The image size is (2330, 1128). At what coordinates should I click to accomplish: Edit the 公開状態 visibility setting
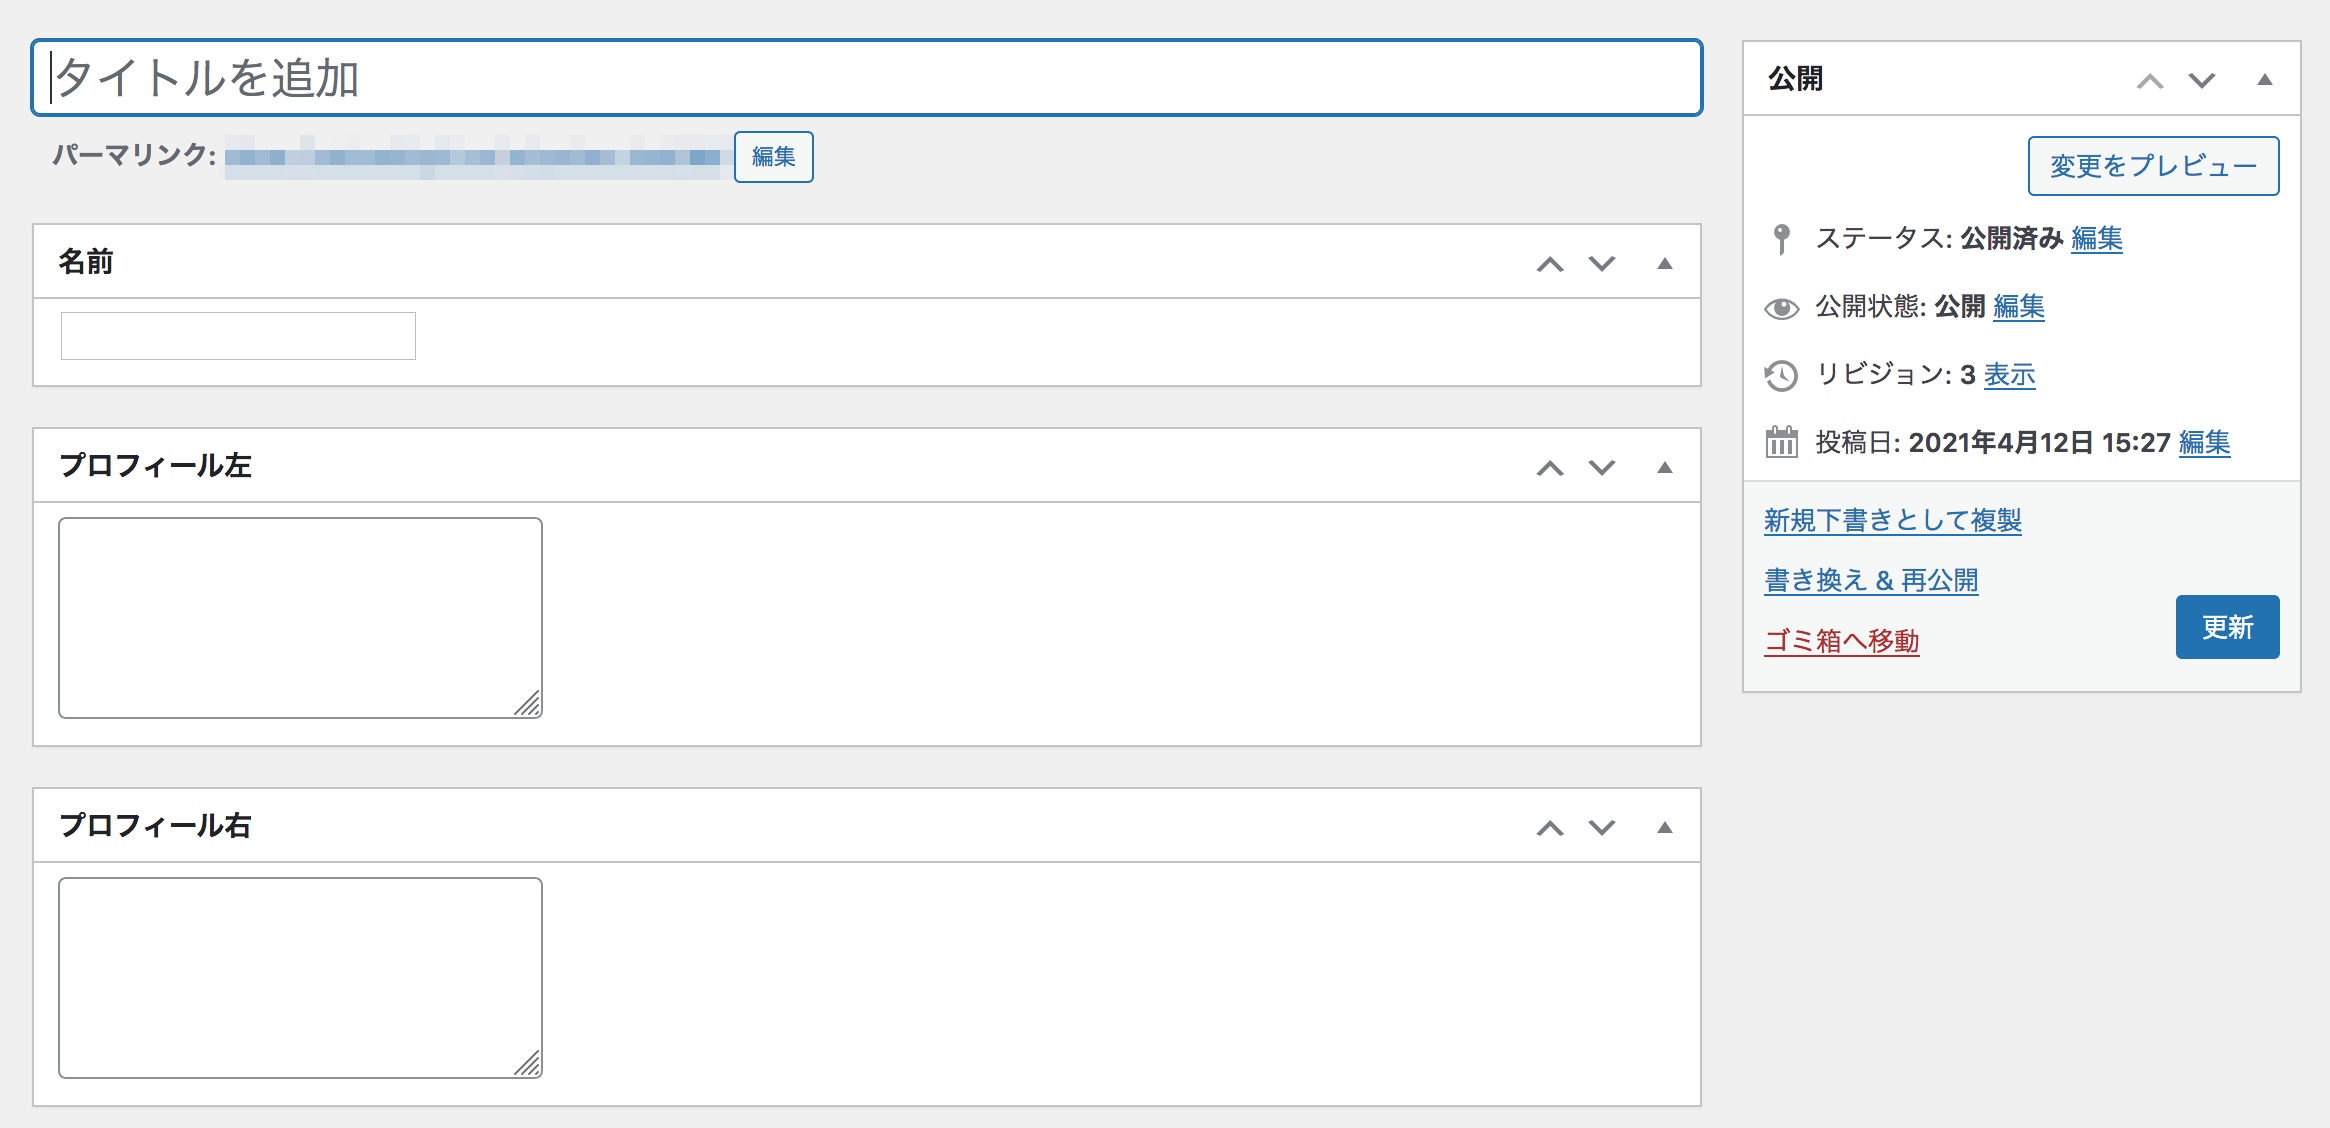pyautogui.click(x=2019, y=307)
